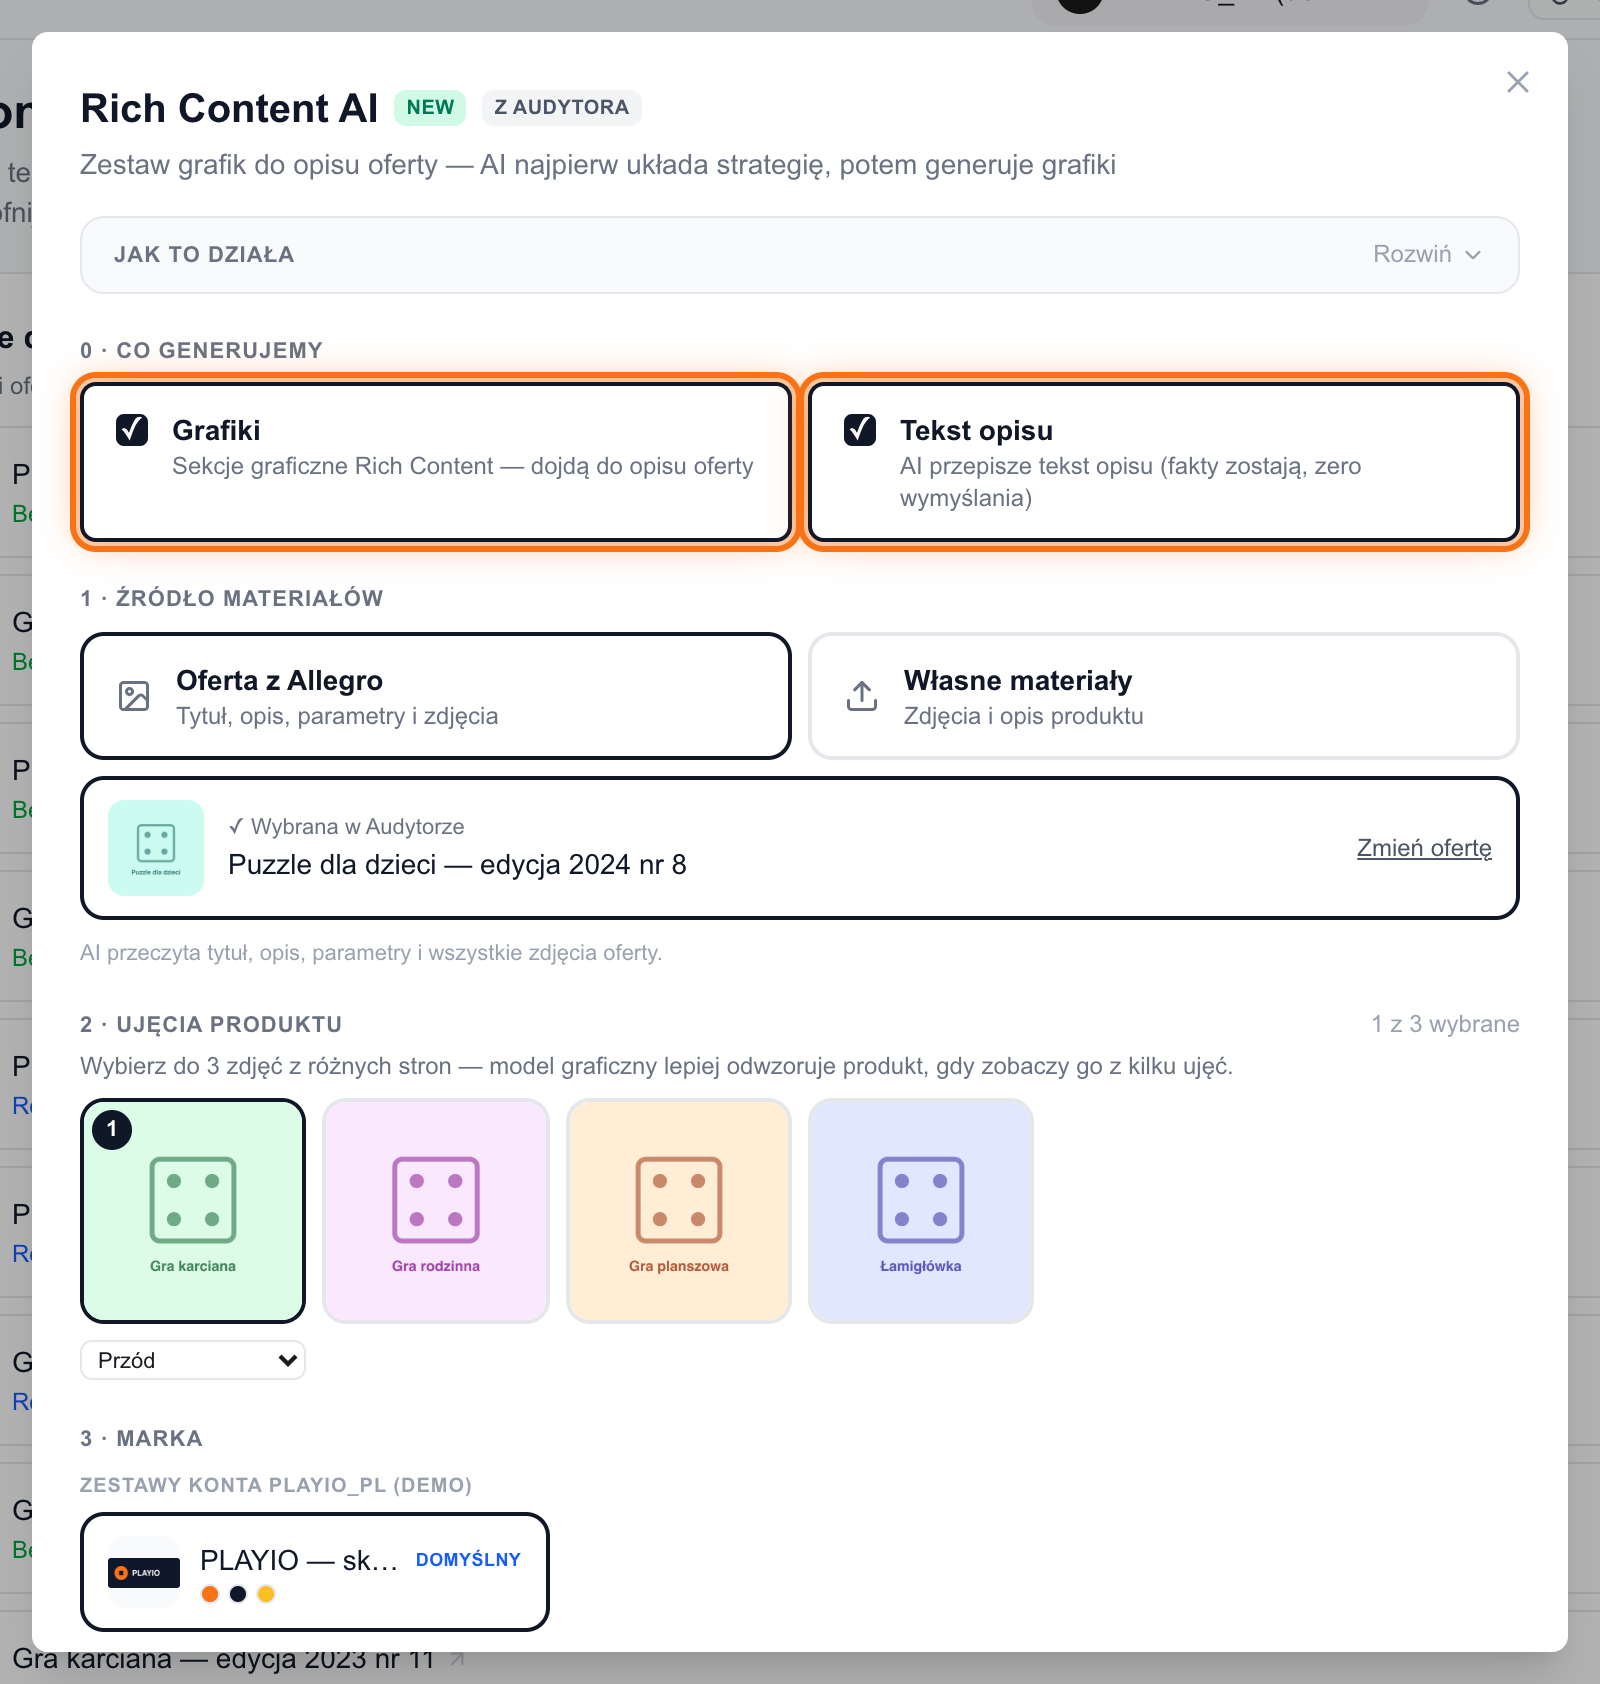
Task: Open the Przód view dropdown
Action: coord(193,1360)
